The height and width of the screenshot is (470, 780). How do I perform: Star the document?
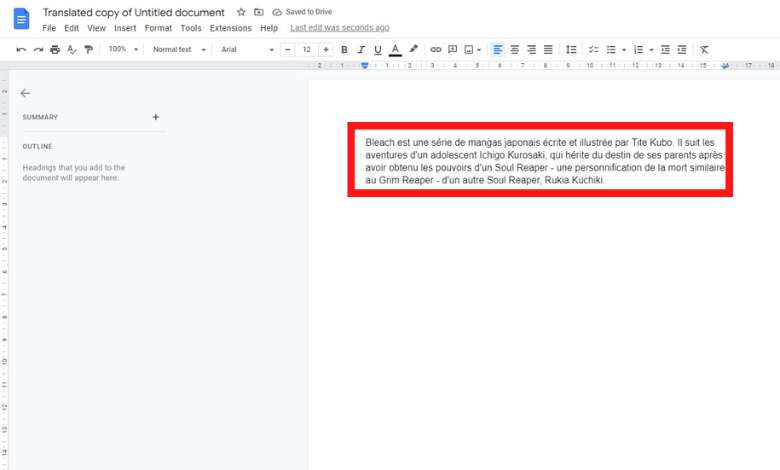[x=241, y=12]
